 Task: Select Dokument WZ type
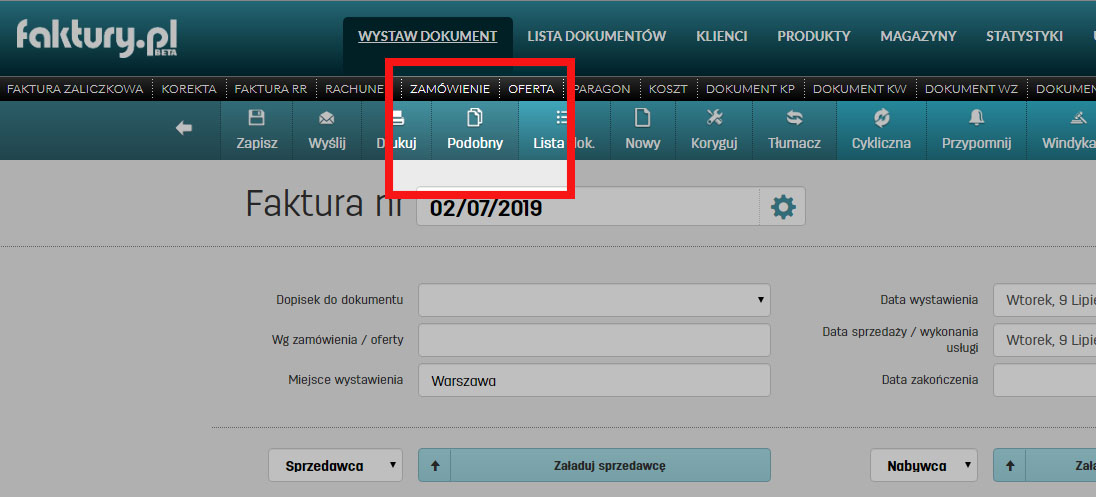tap(971, 89)
